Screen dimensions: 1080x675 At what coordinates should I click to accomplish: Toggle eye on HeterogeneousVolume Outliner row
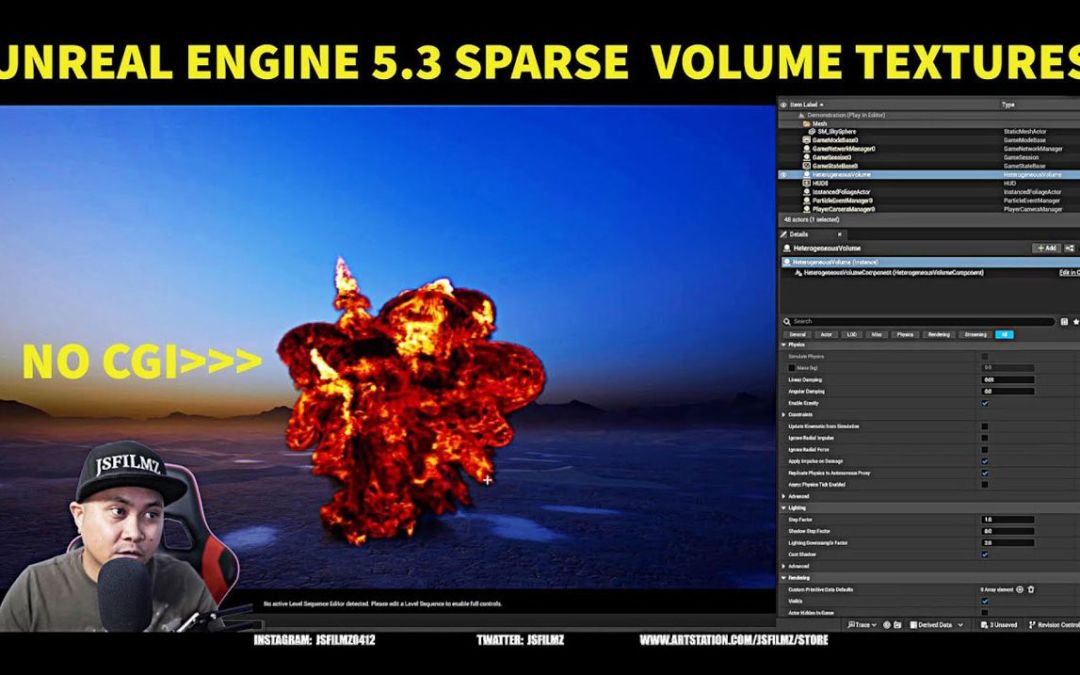(783, 175)
